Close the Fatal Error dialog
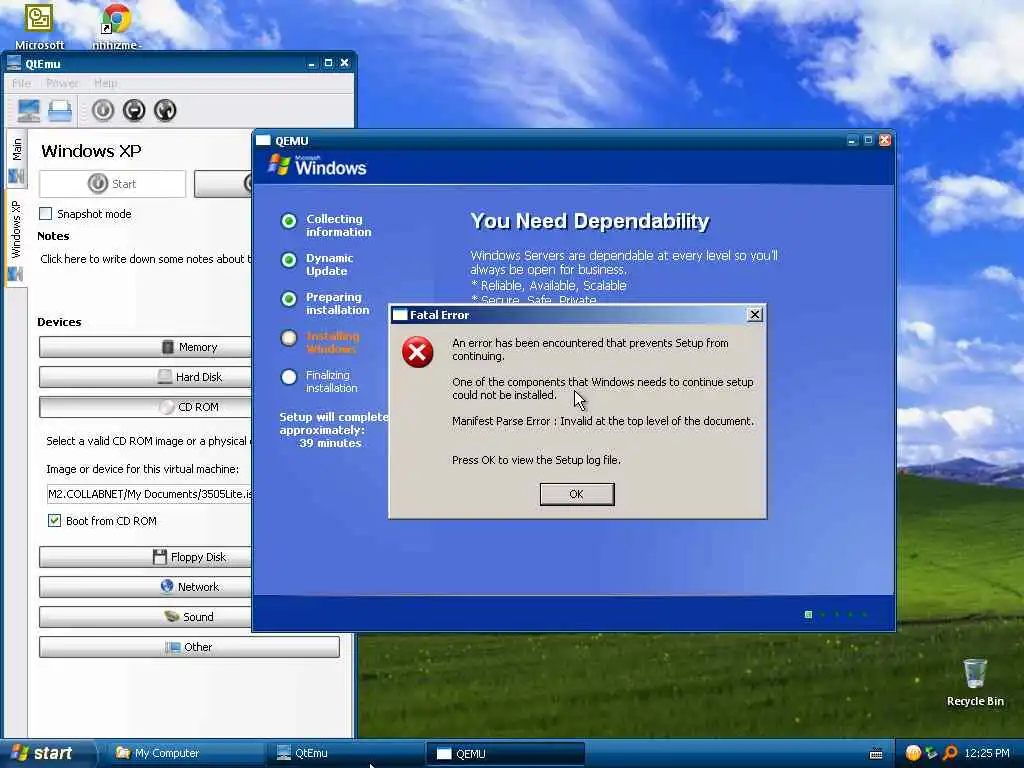This screenshot has width=1024, height=768. click(x=754, y=315)
